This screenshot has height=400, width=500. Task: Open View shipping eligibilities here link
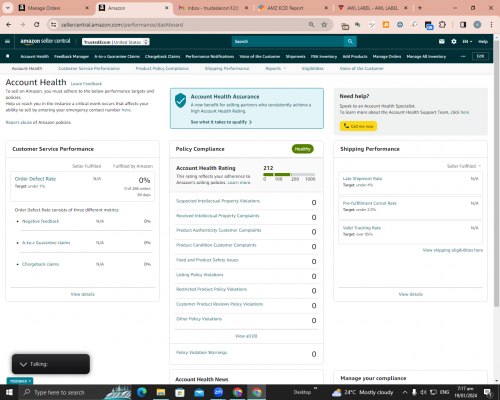click(x=453, y=250)
